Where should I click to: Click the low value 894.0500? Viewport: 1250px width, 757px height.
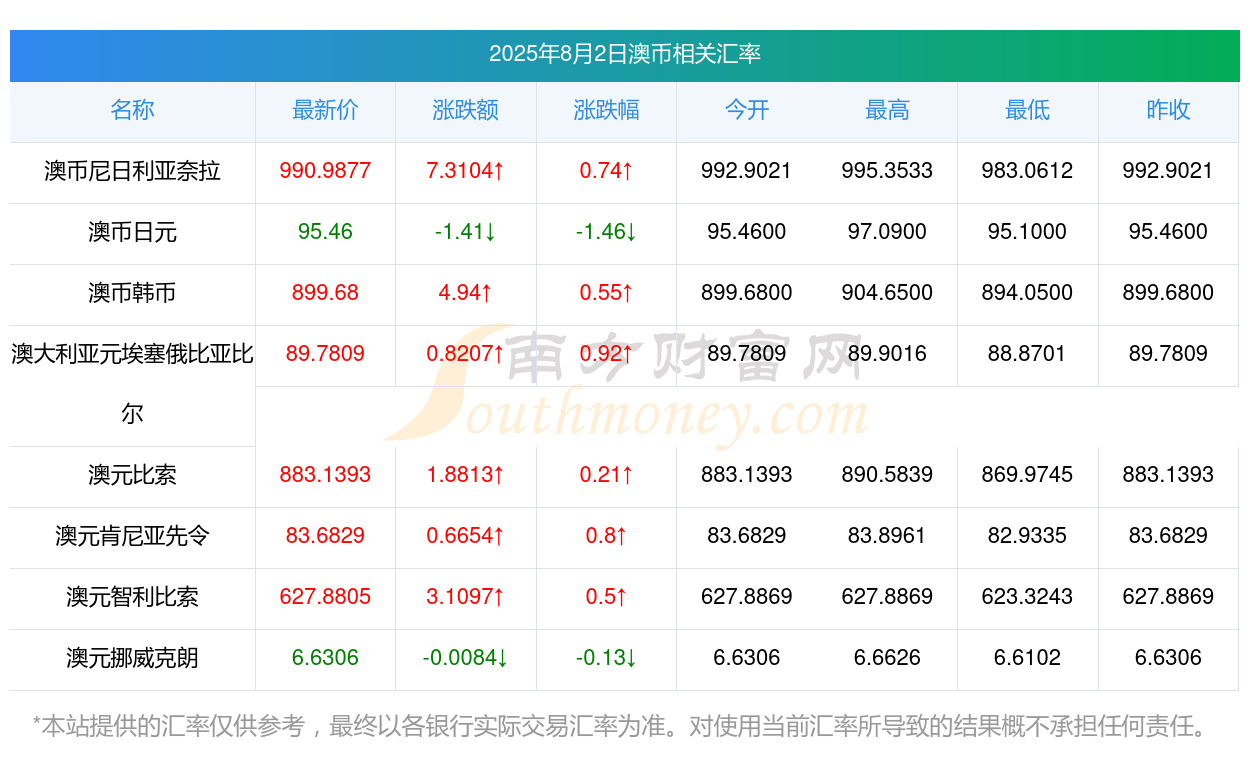click(1027, 293)
